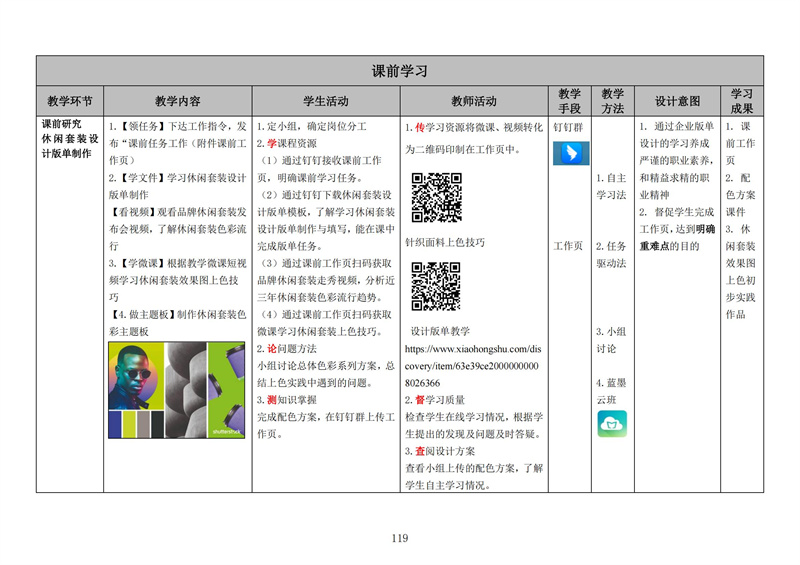Click the 学习成果 column header
Viewport: 800px width, 565px height.
click(x=741, y=101)
